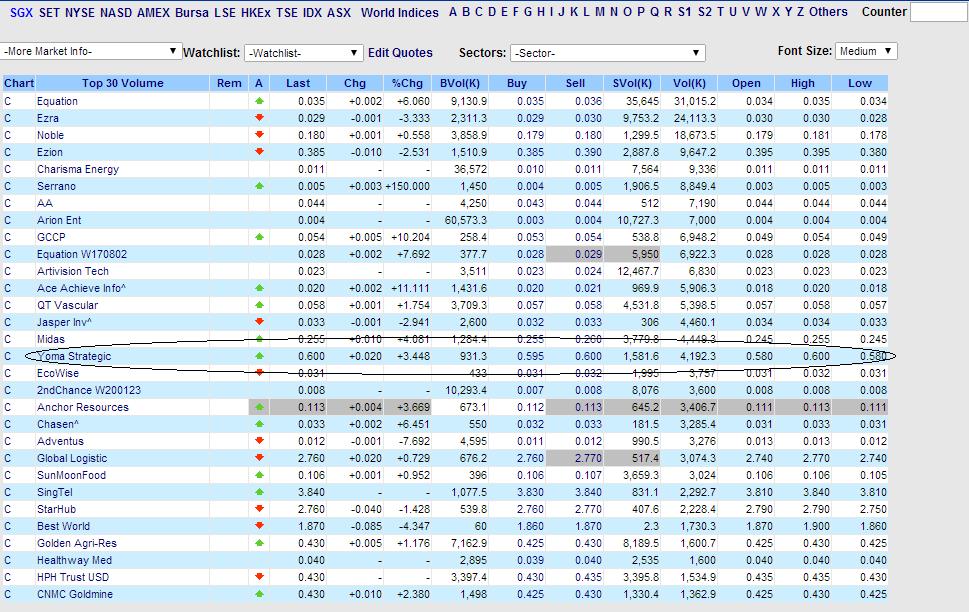Sort by Vol(K) column header
Viewport: 969px width, 612px height.
click(689, 83)
